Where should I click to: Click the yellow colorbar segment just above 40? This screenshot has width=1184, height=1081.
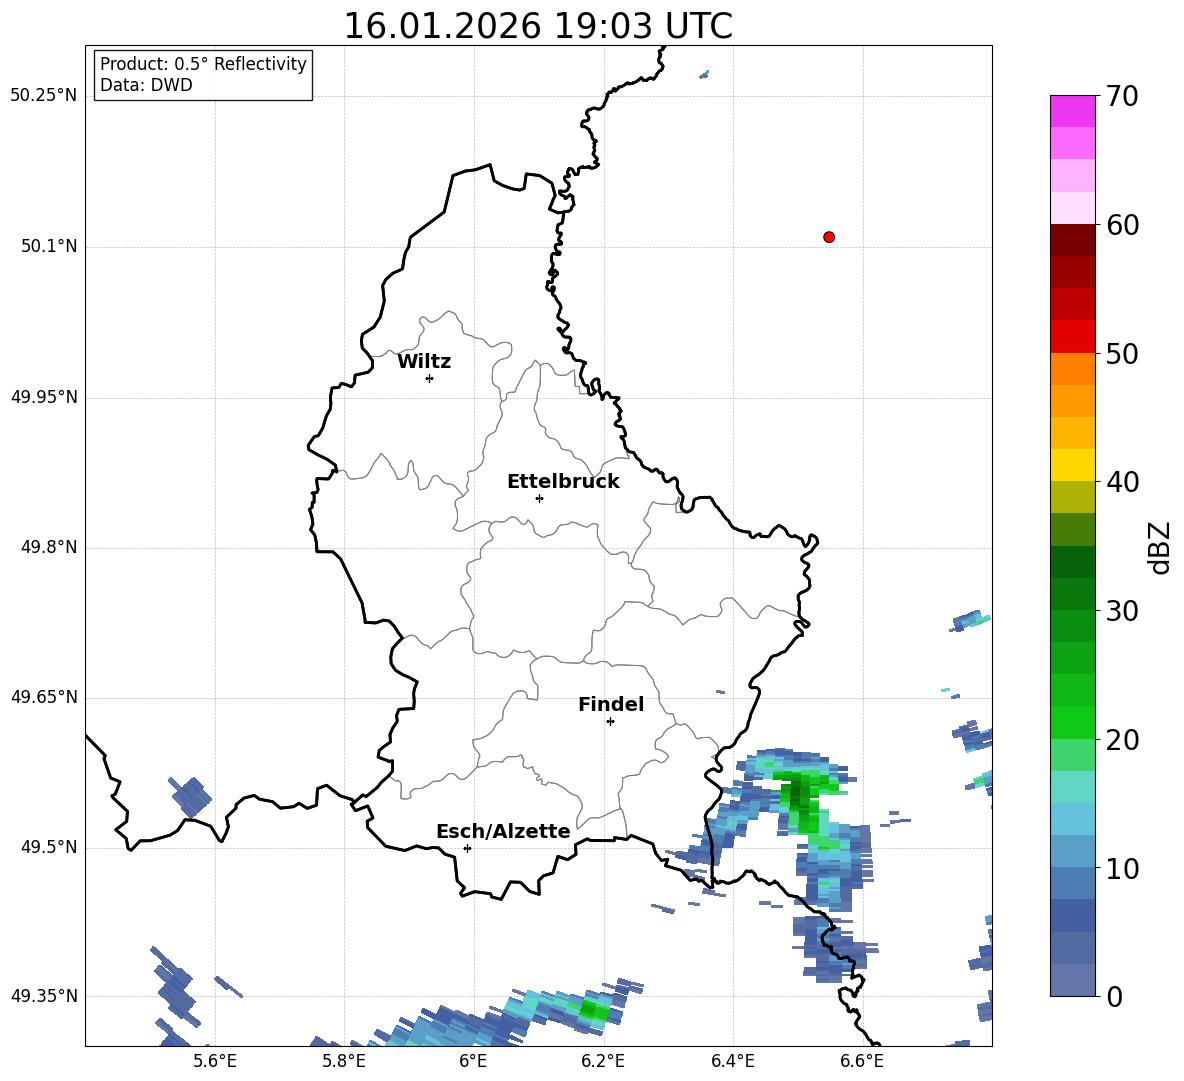[x=1072, y=465]
